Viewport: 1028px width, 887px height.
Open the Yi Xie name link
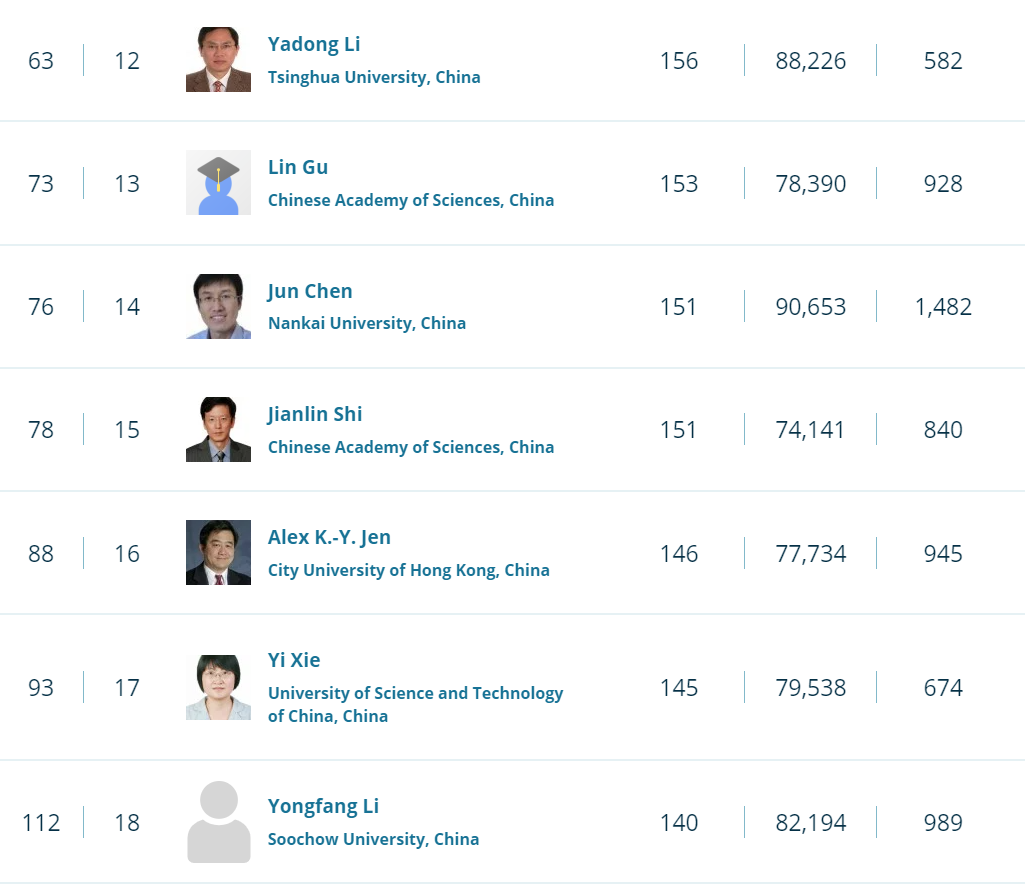[294, 660]
